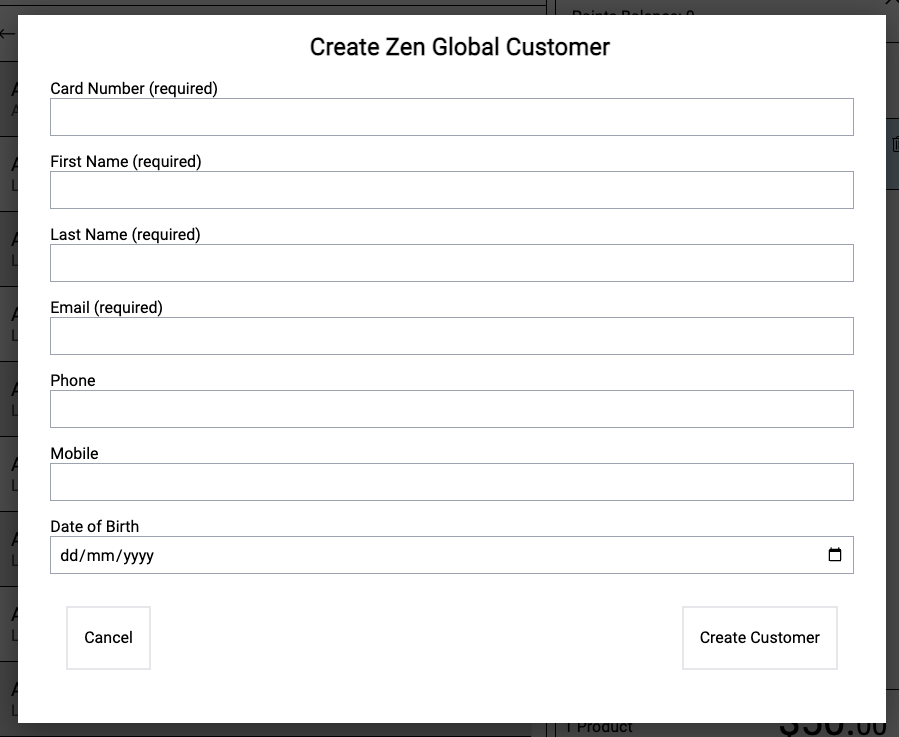Click the Phone input field

(451, 408)
